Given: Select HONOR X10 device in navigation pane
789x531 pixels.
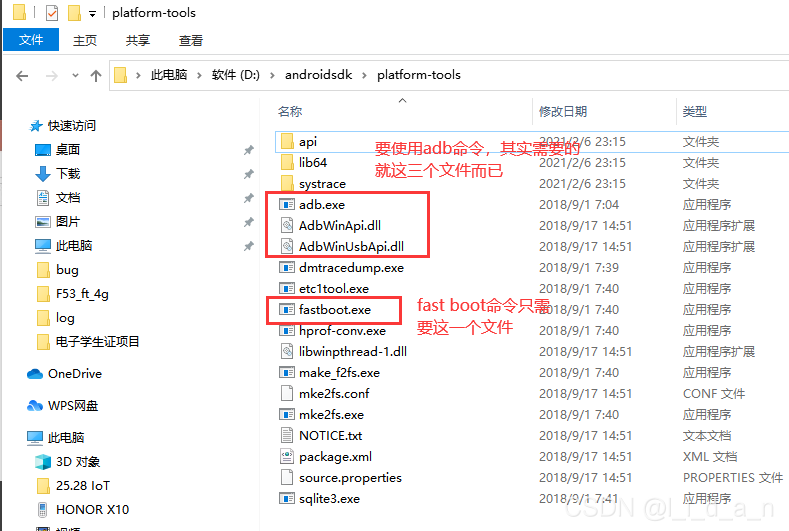Looking at the screenshot, I should (x=93, y=510).
